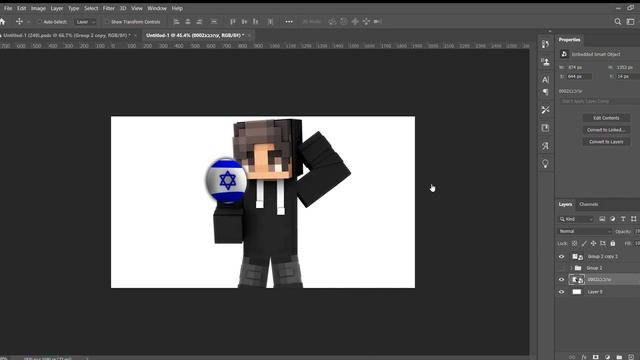Screen dimensions: 640x360
Task: Lock image pixels brush icon
Action: tap(584, 243)
